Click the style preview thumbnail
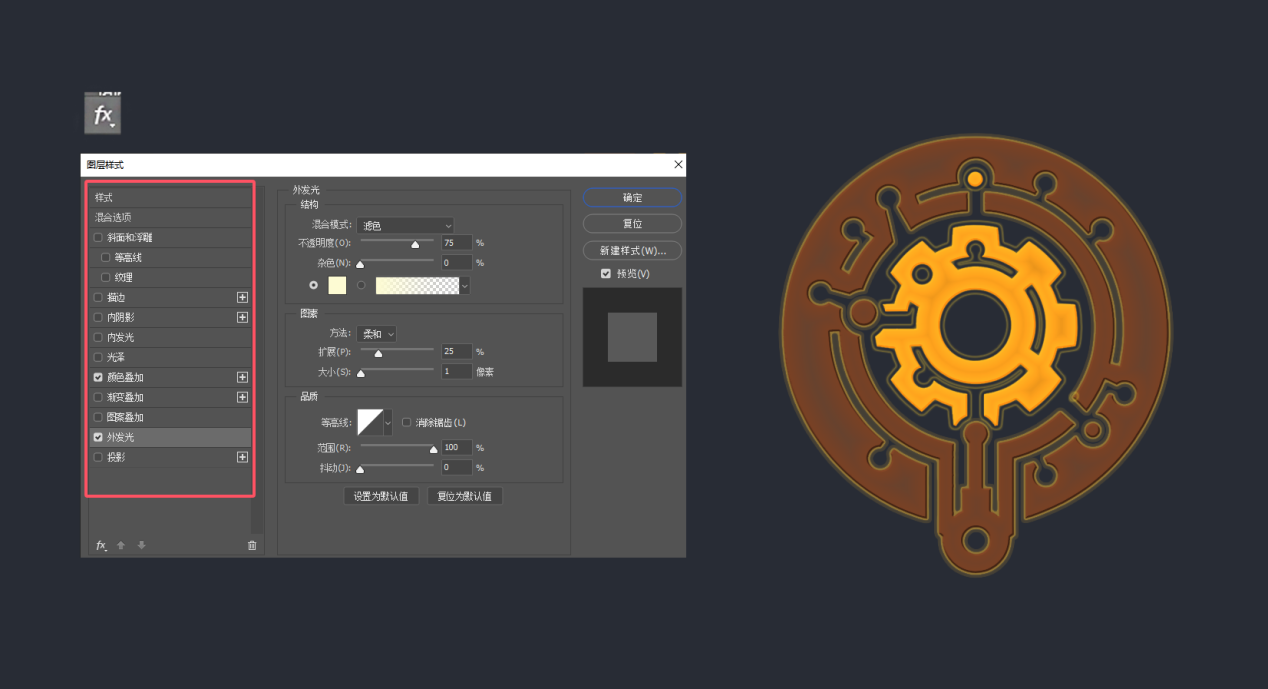1268x689 pixels. coord(632,337)
